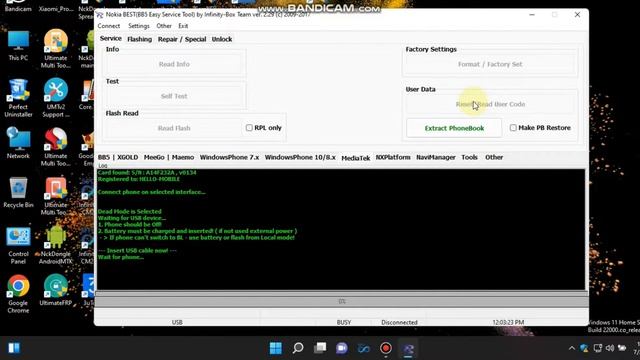Viewport: 640px width, 360px height.
Task: Open the Repair / Special tab
Action: (x=182, y=39)
